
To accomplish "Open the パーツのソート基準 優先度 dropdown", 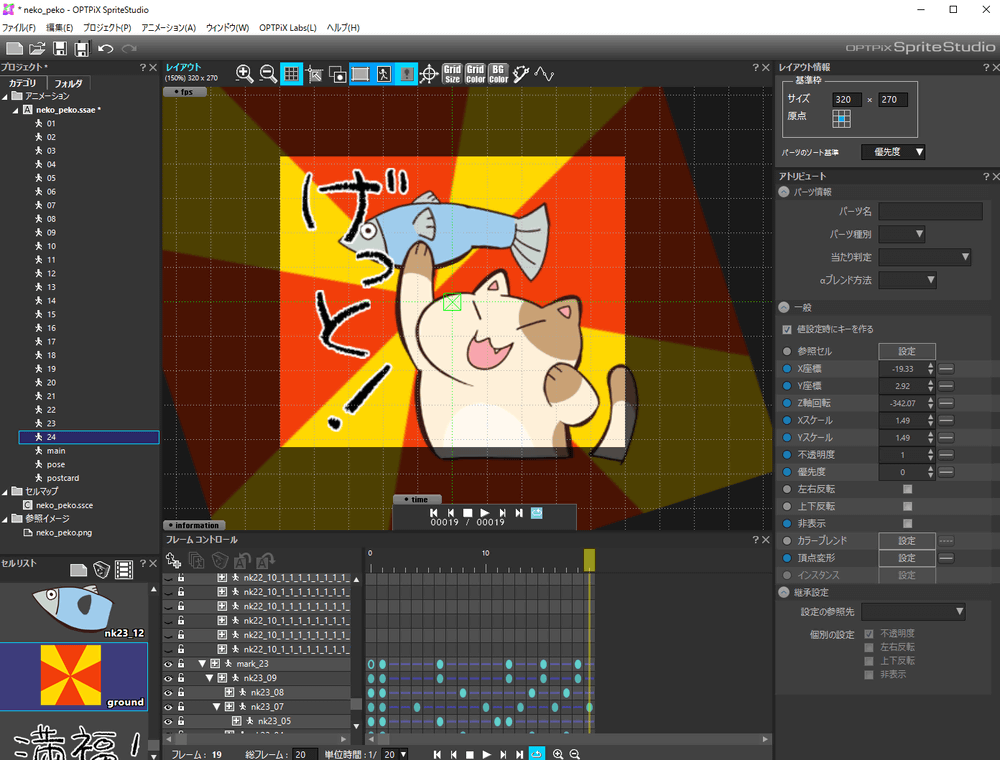I will (893, 152).
